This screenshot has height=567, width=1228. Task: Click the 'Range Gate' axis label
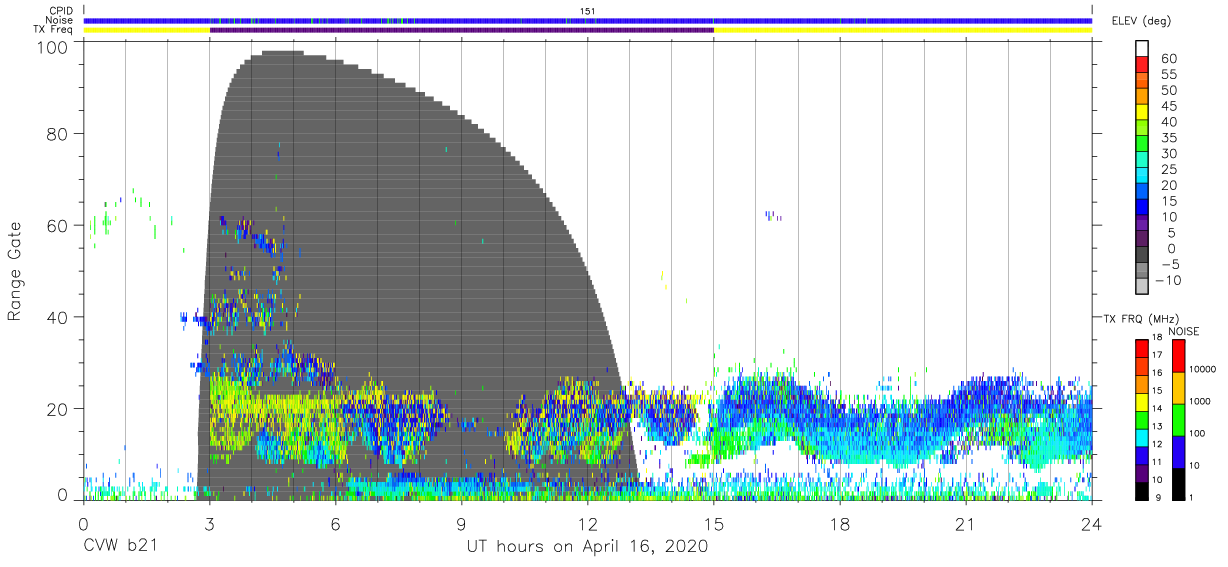point(15,272)
